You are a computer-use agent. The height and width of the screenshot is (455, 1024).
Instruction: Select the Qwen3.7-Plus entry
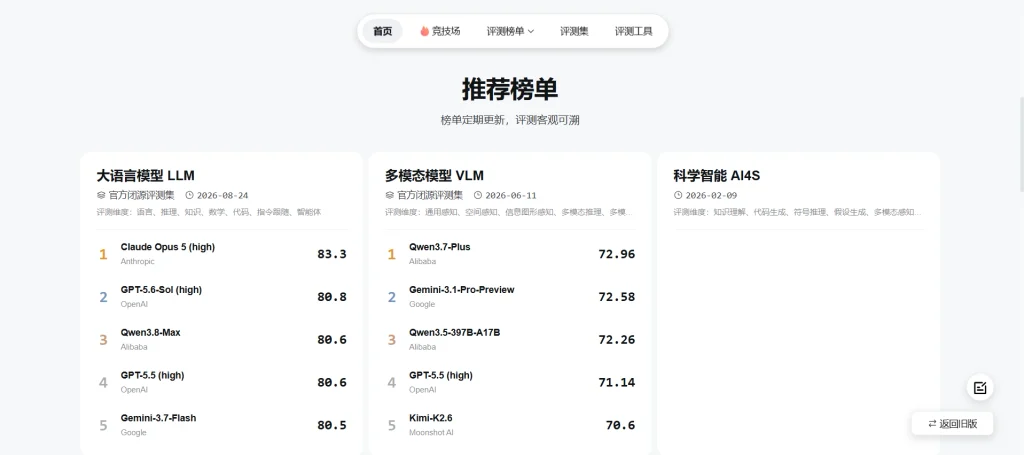[511, 254]
